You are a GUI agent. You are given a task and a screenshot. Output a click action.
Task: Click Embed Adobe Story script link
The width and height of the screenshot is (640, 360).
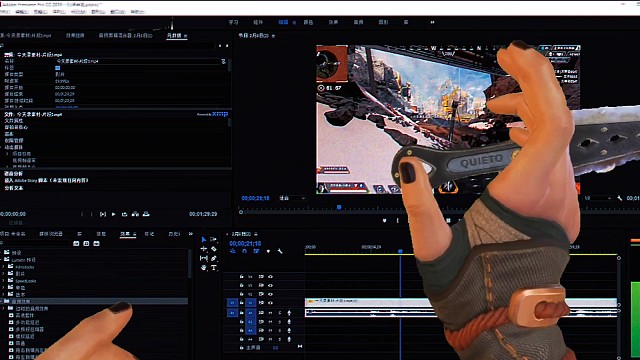pos(46,180)
